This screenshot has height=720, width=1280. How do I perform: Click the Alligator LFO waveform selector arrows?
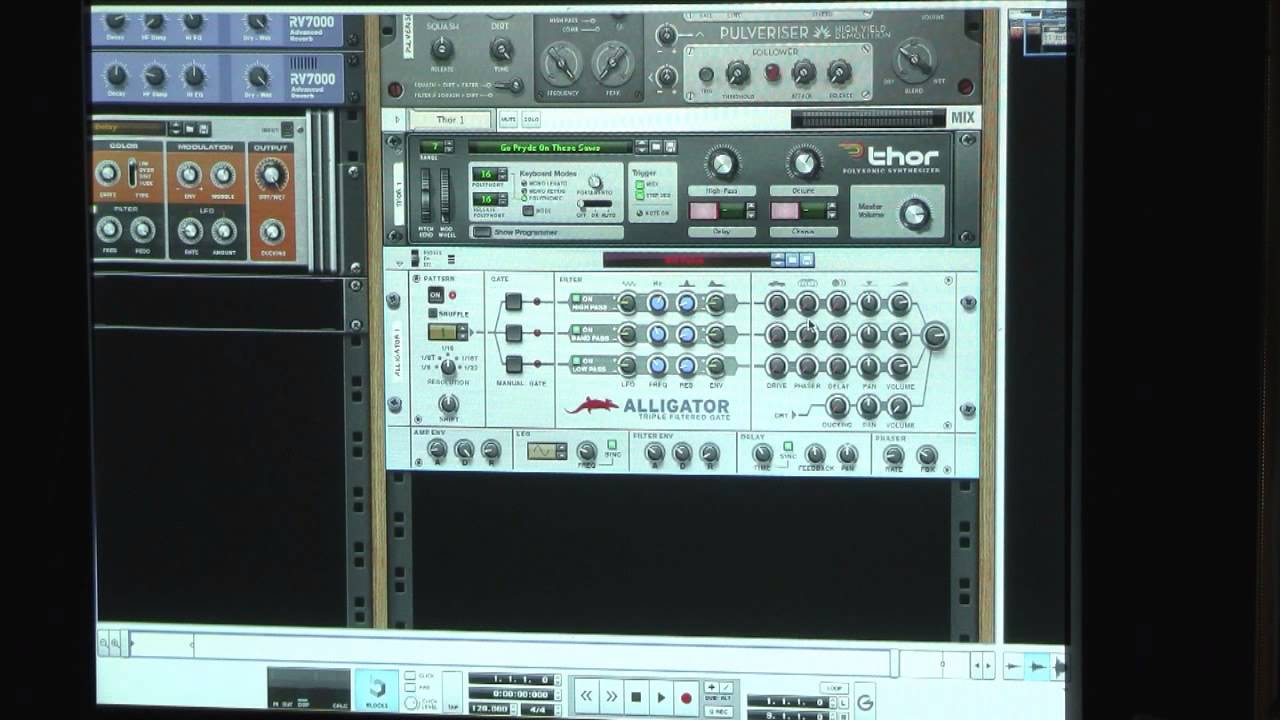pos(561,451)
